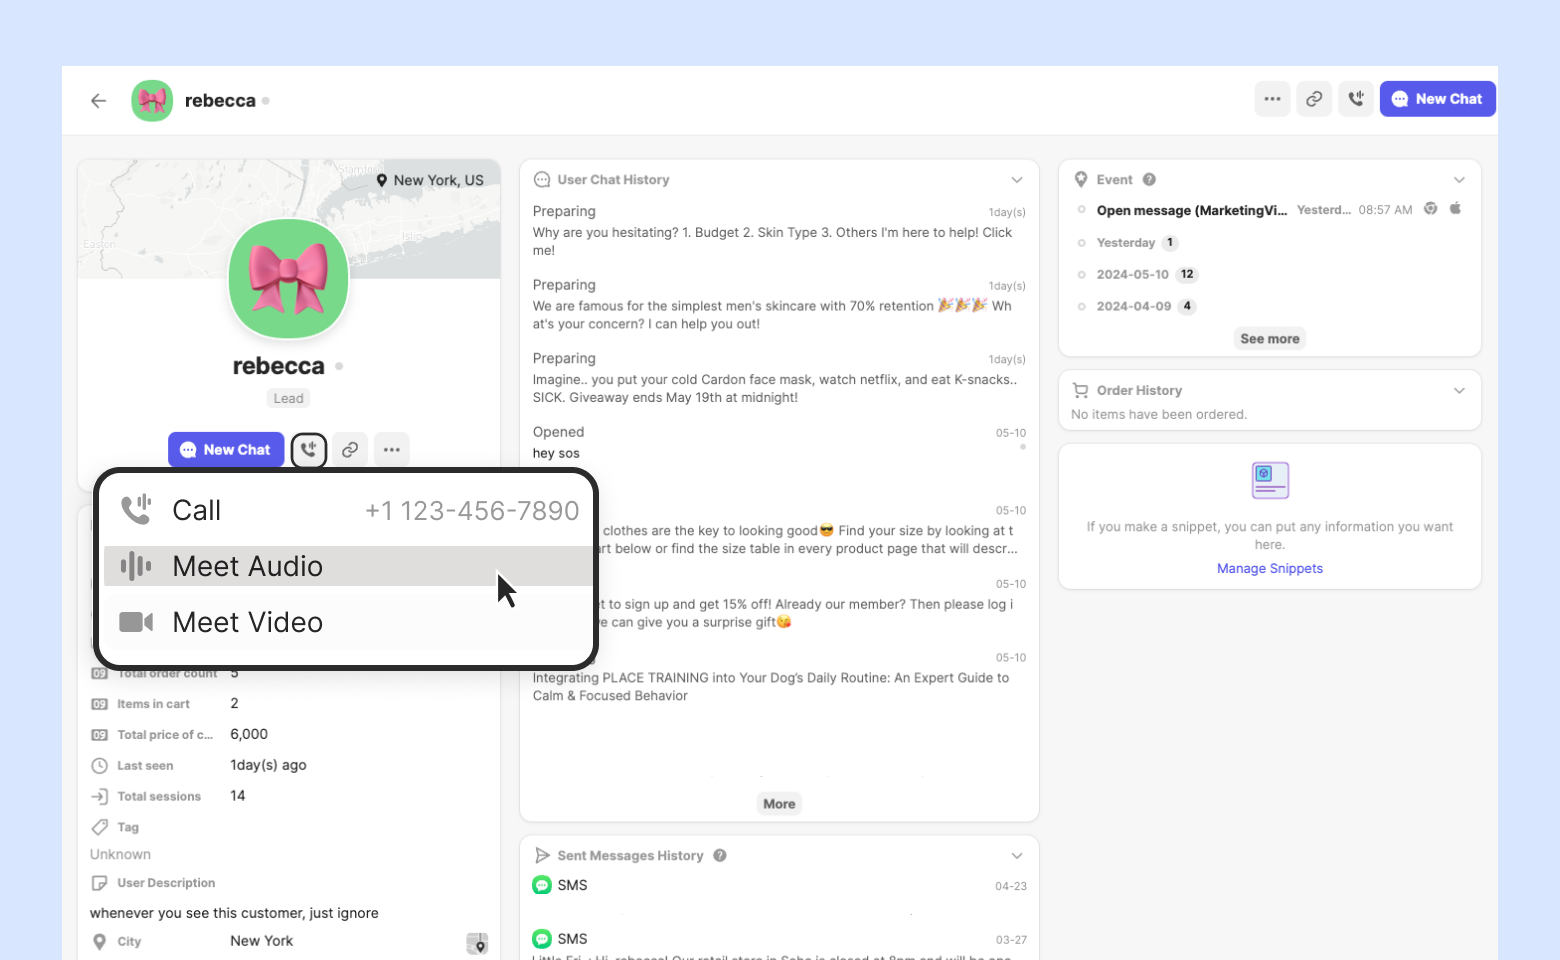
Task: Open the map button in the City row
Action: 477,943
